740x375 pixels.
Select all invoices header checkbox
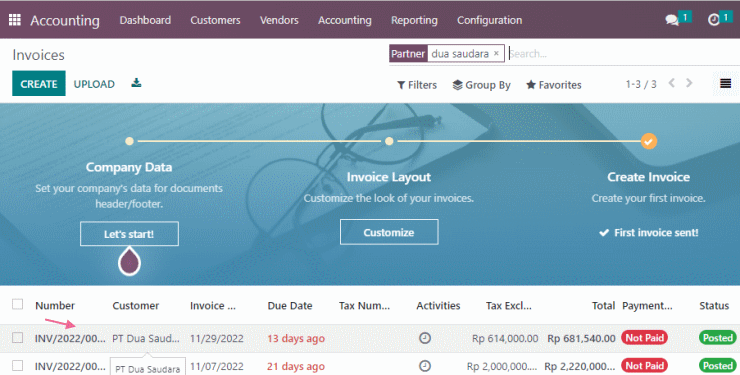click(17, 304)
